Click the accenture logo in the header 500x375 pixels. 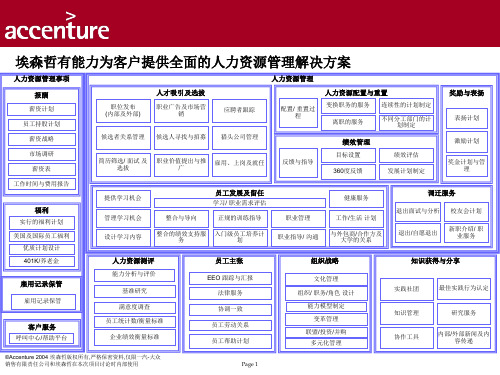[57, 27]
